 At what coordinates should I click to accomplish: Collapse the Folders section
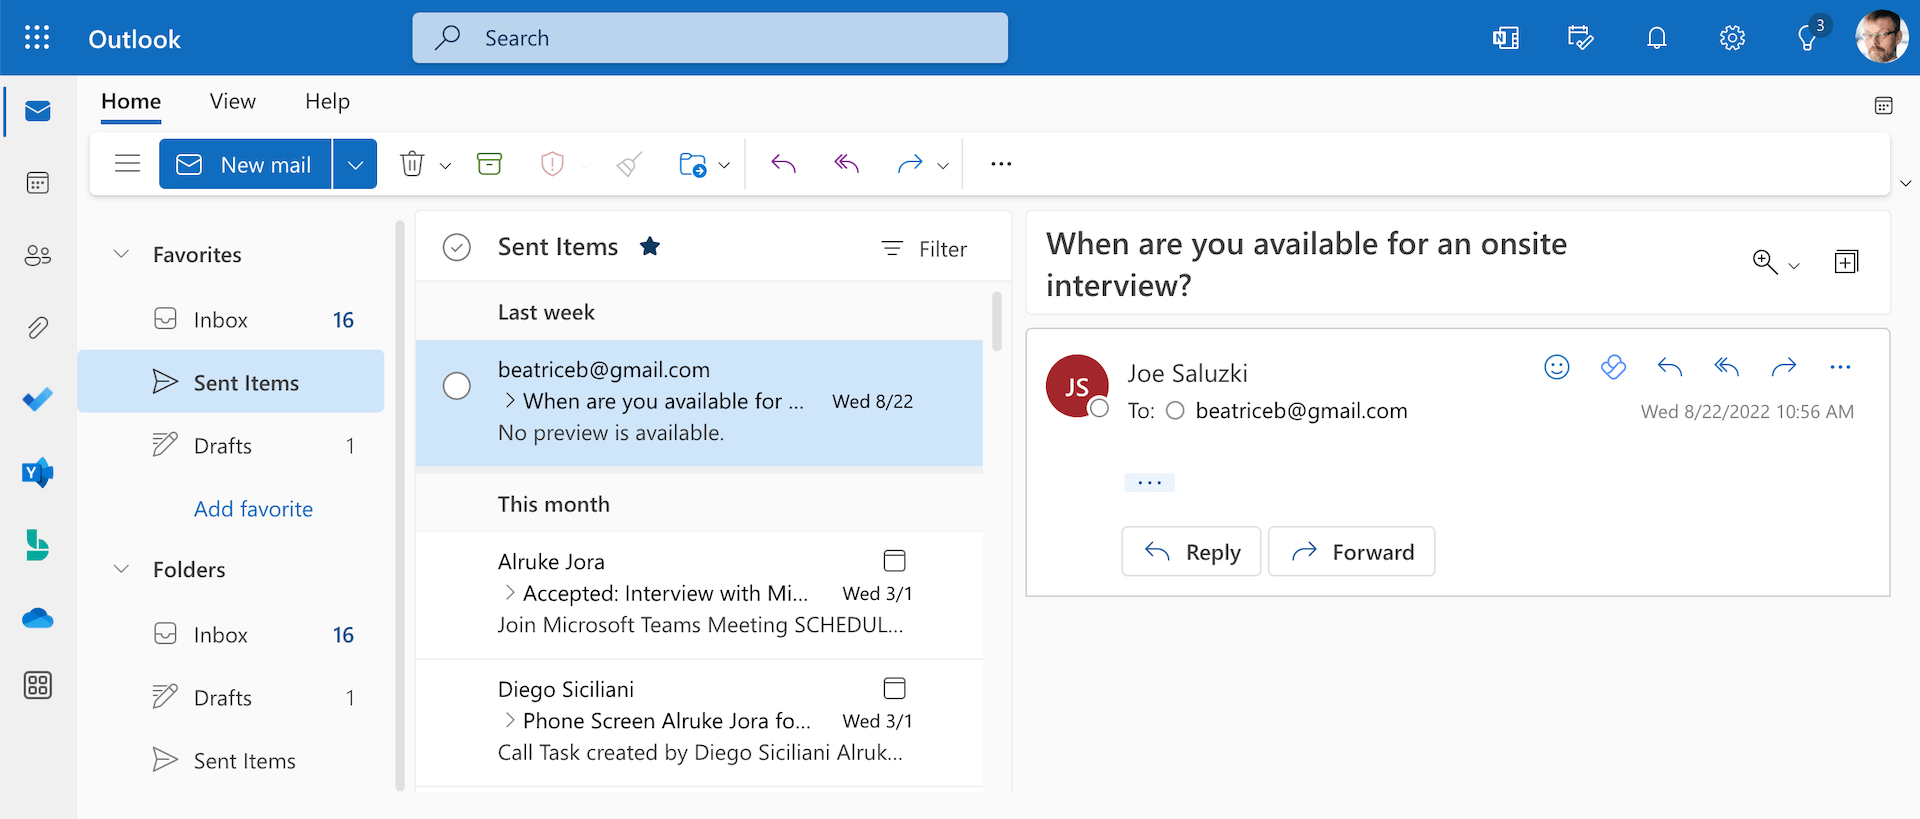click(x=121, y=569)
